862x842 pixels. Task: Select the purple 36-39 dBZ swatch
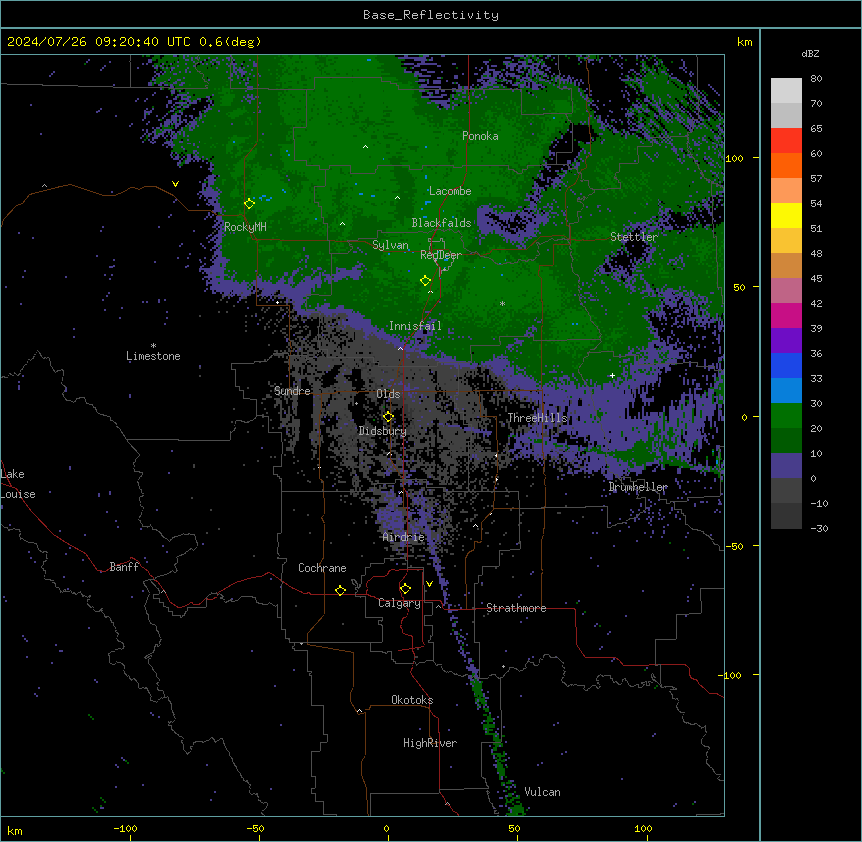tap(786, 340)
